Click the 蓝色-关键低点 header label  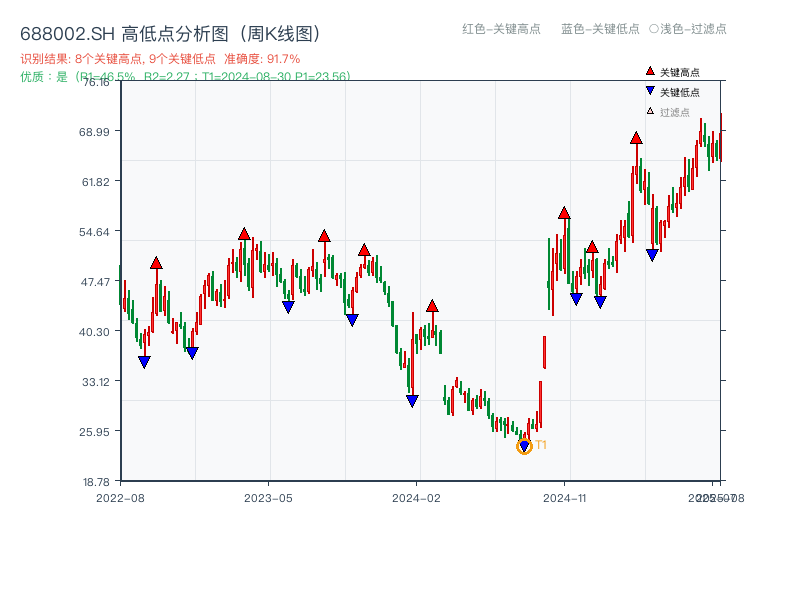pyautogui.click(x=600, y=29)
